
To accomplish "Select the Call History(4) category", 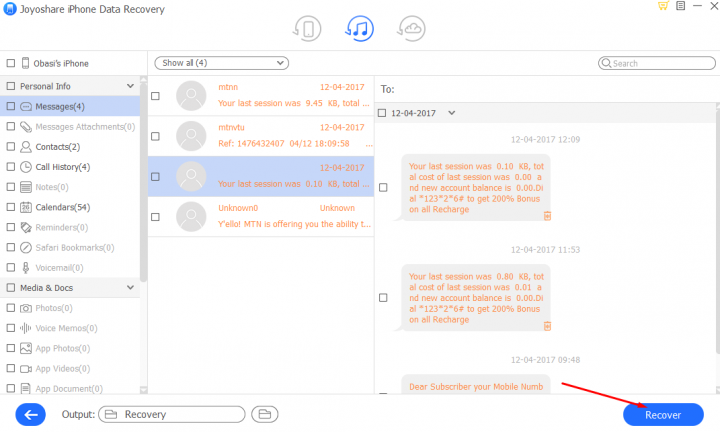I will point(70,167).
